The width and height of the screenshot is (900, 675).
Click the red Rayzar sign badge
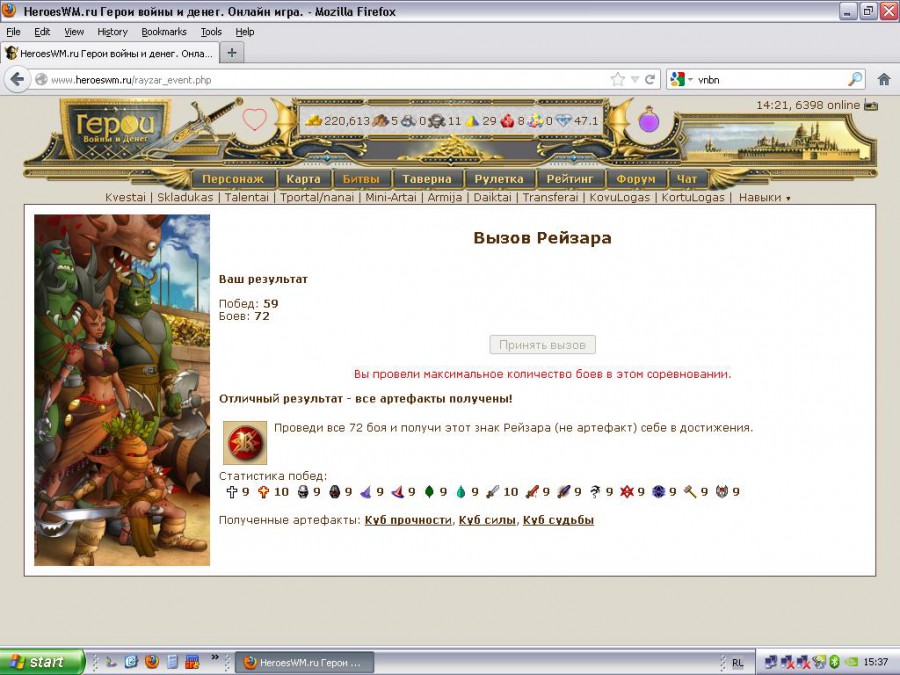pos(245,443)
